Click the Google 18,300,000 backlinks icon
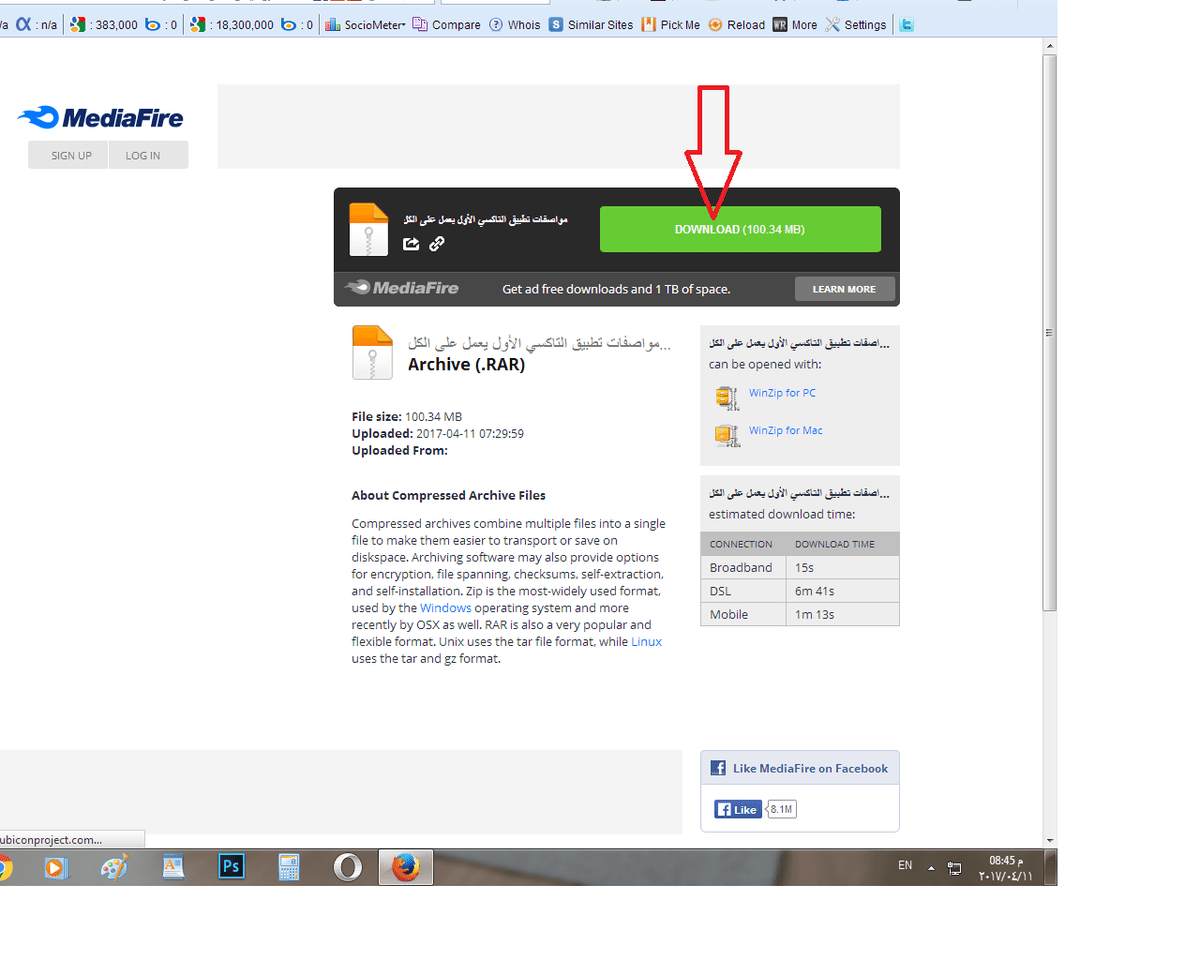1200x960 pixels. pos(199,25)
